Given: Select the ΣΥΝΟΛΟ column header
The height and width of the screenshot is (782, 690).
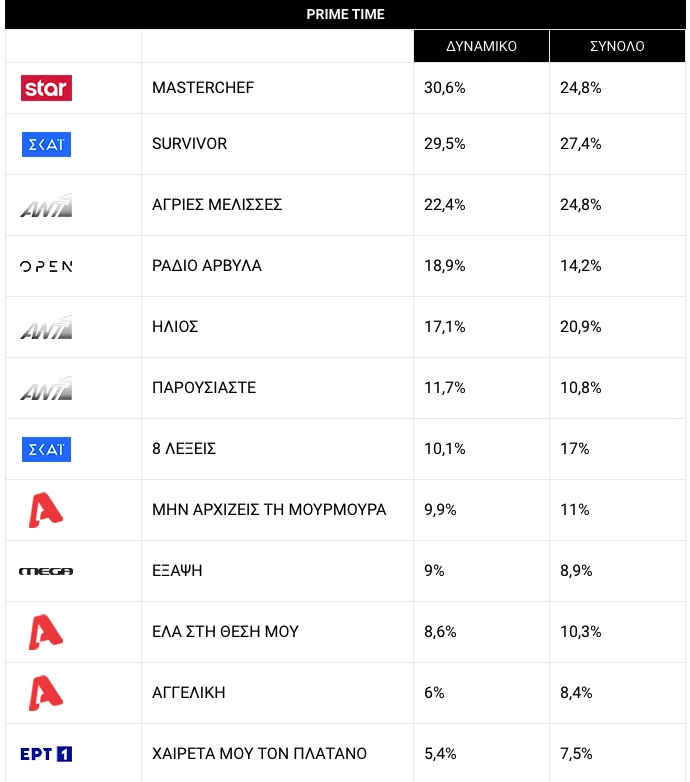Looking at the screenshot, I should pyautogui.click(x=617, y=46).
